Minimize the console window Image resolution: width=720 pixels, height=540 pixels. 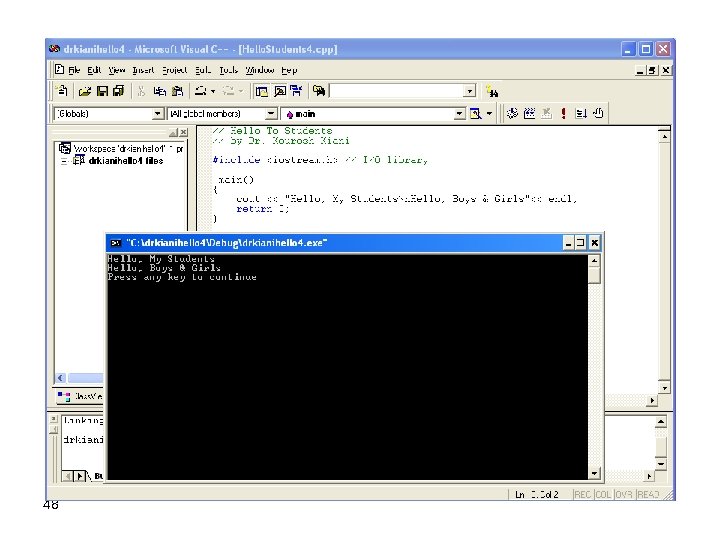(x=568, y=242)
